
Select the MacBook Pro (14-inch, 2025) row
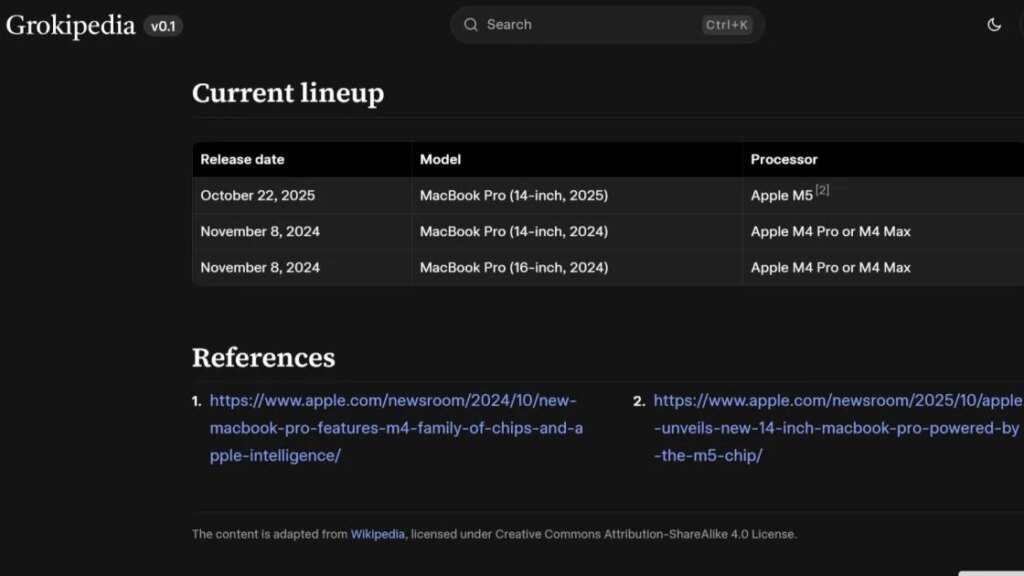point(513,195)
